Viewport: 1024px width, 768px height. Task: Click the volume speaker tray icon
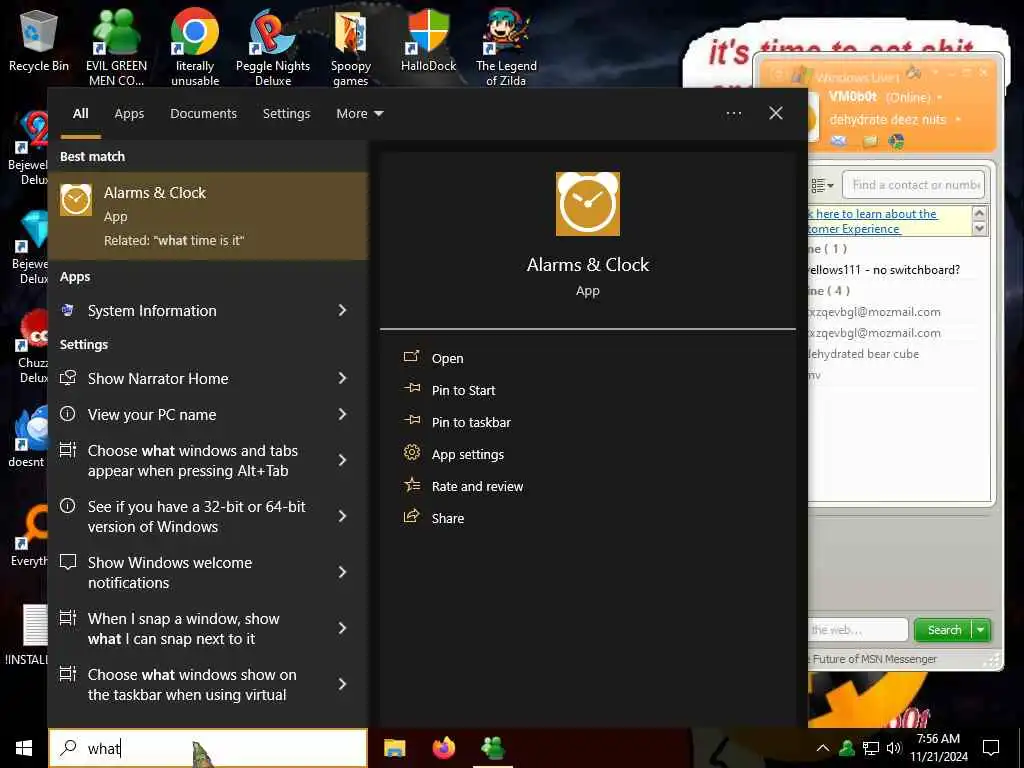click(894, 748)
